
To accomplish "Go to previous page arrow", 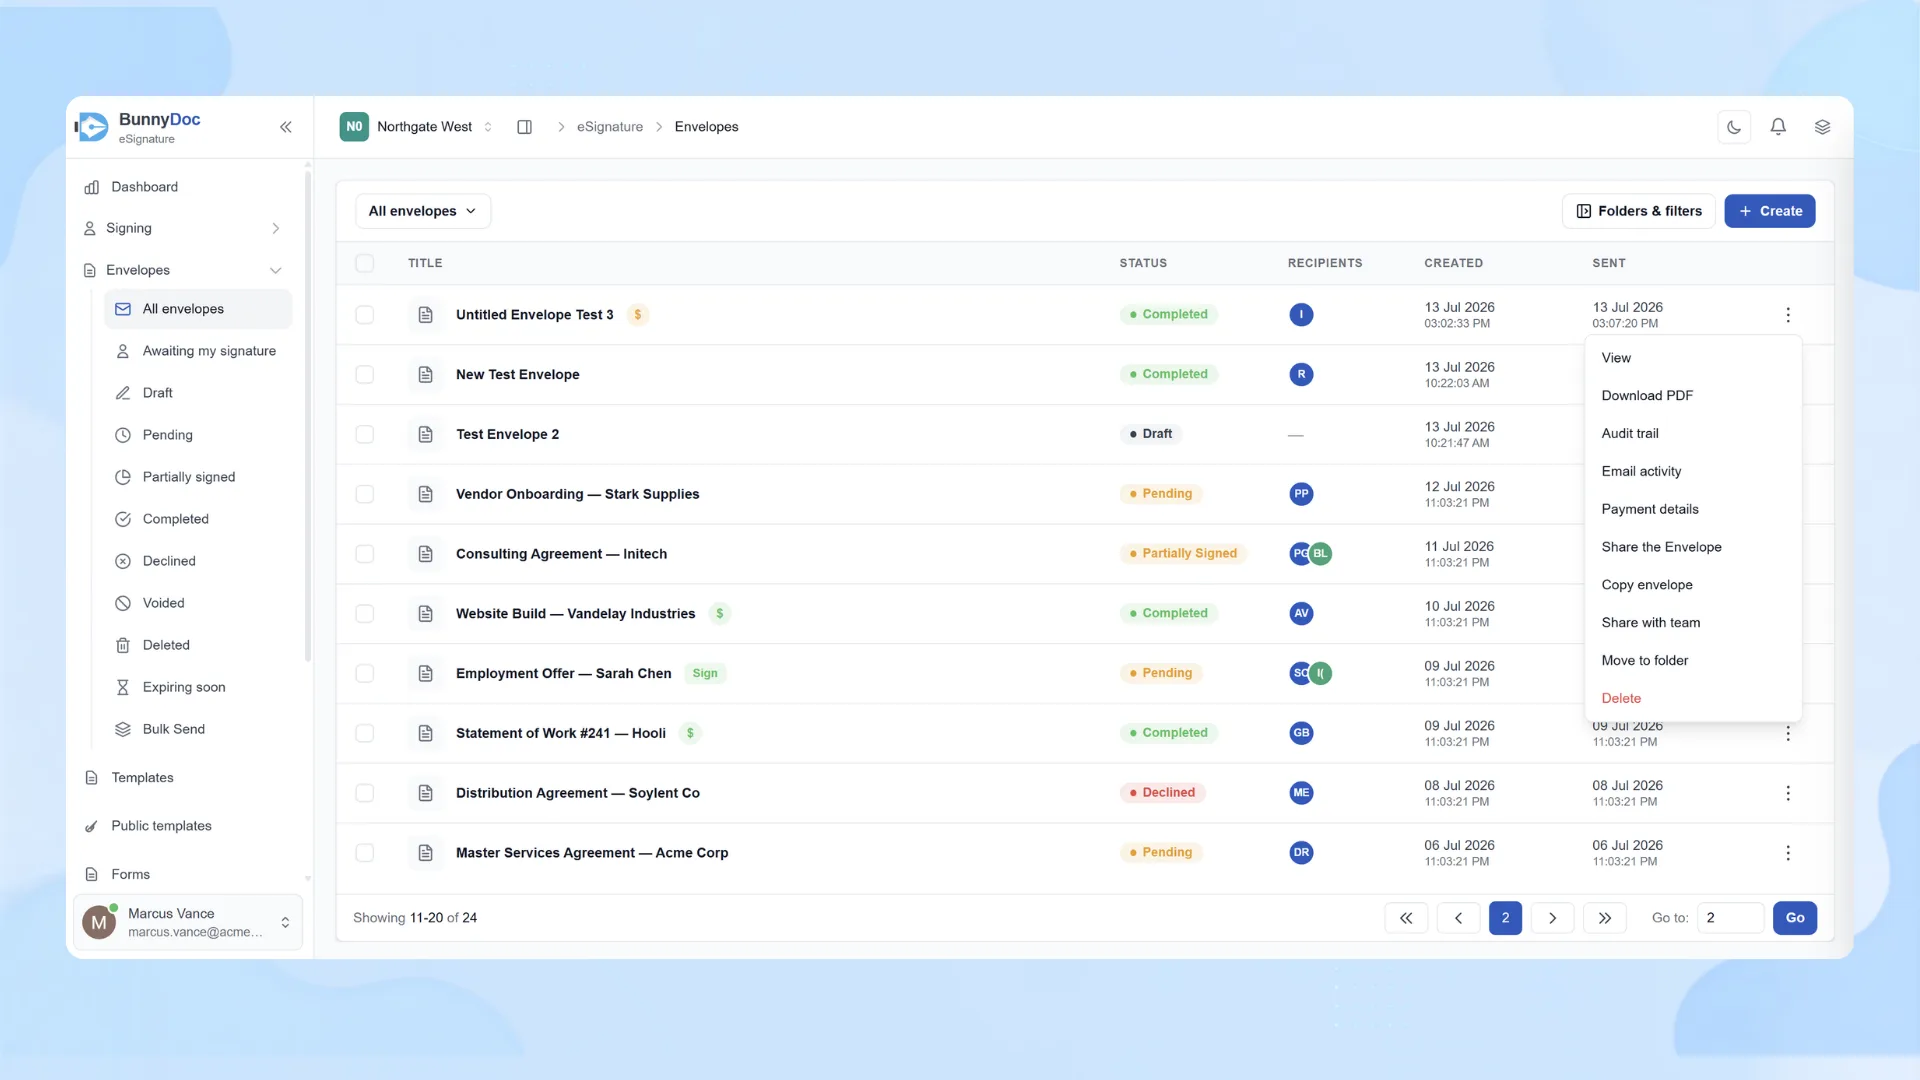I will (1458, 918).
